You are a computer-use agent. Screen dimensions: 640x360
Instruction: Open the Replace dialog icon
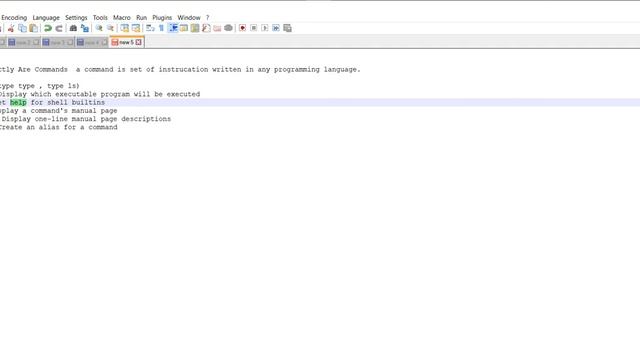tap(84, 28)
